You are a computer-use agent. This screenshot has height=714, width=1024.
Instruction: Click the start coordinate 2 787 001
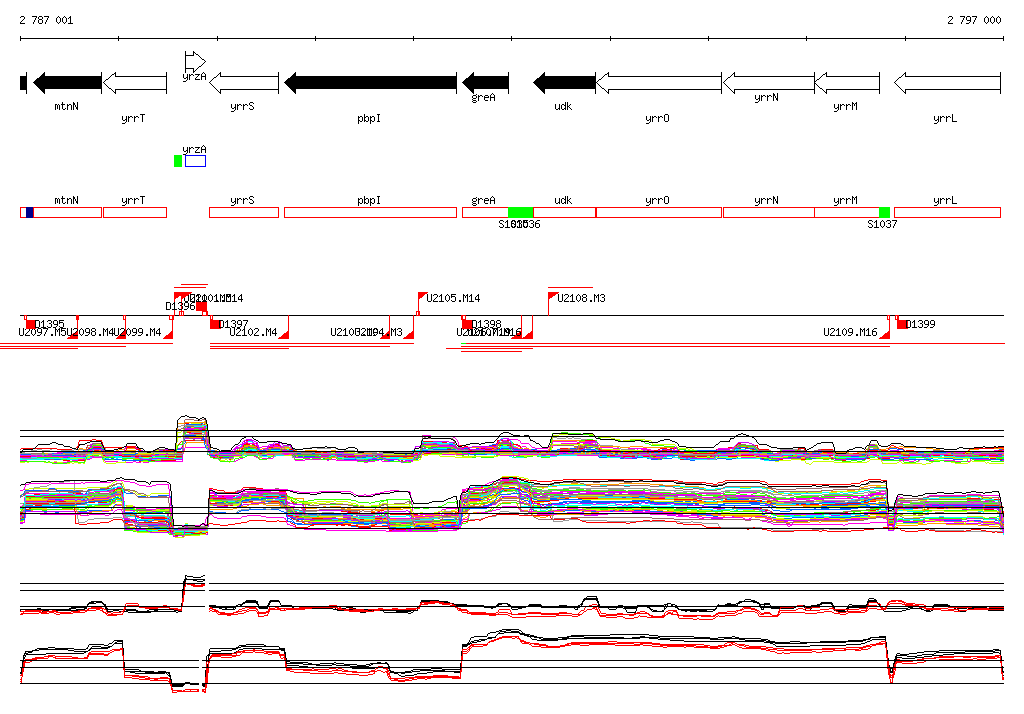click(46, 20)
